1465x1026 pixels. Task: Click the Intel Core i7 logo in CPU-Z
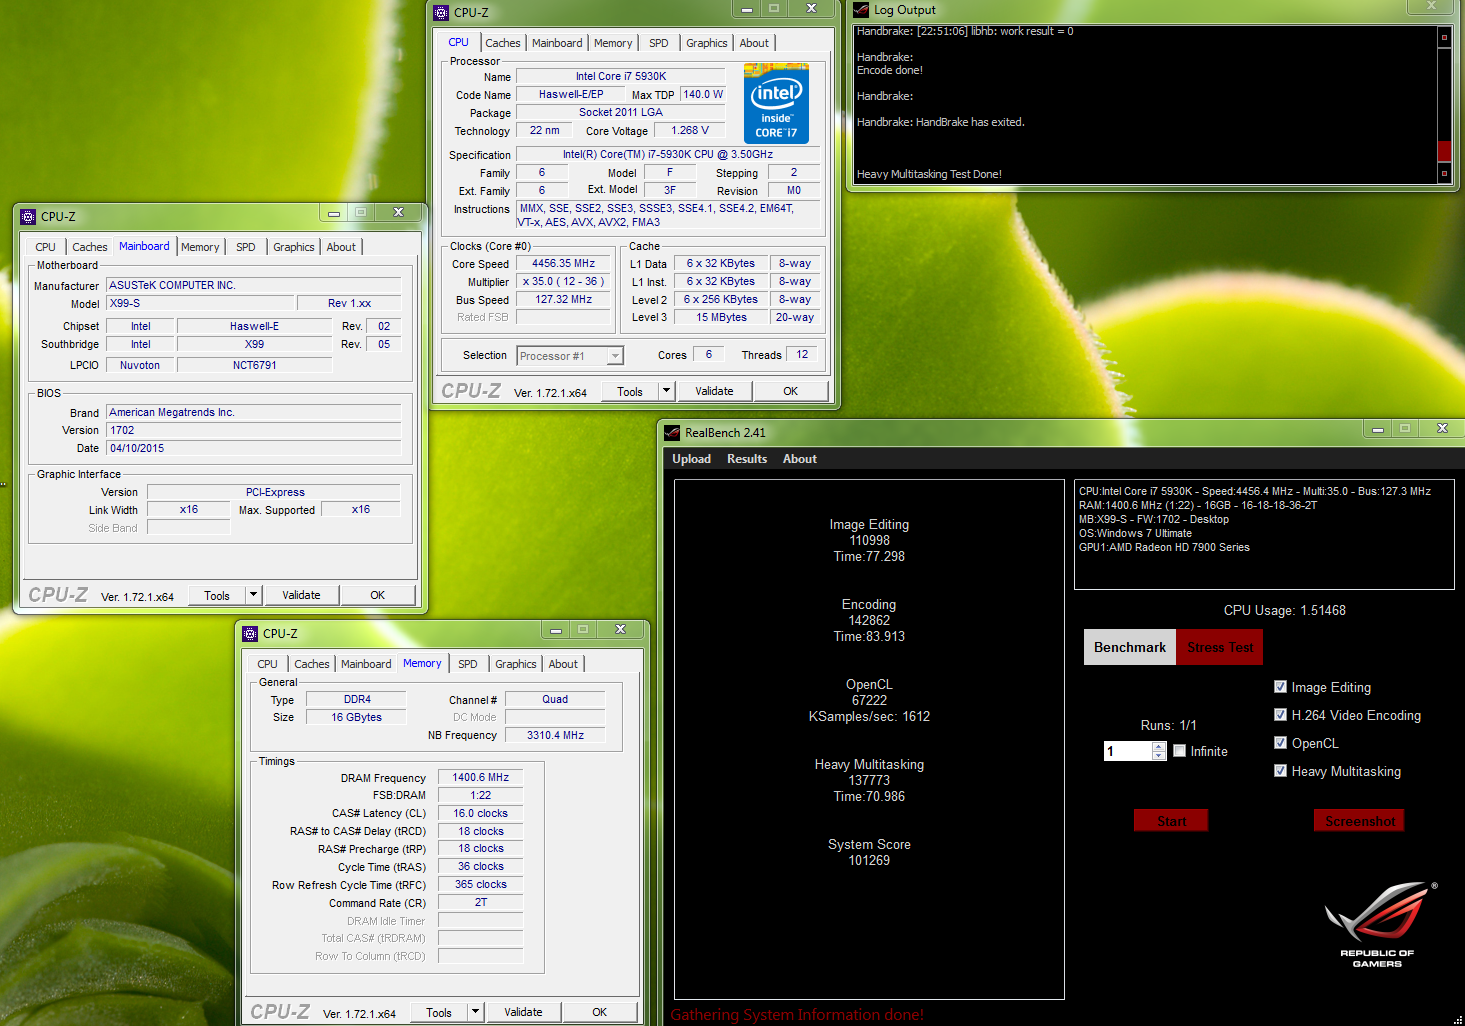(x=776, y=104)
